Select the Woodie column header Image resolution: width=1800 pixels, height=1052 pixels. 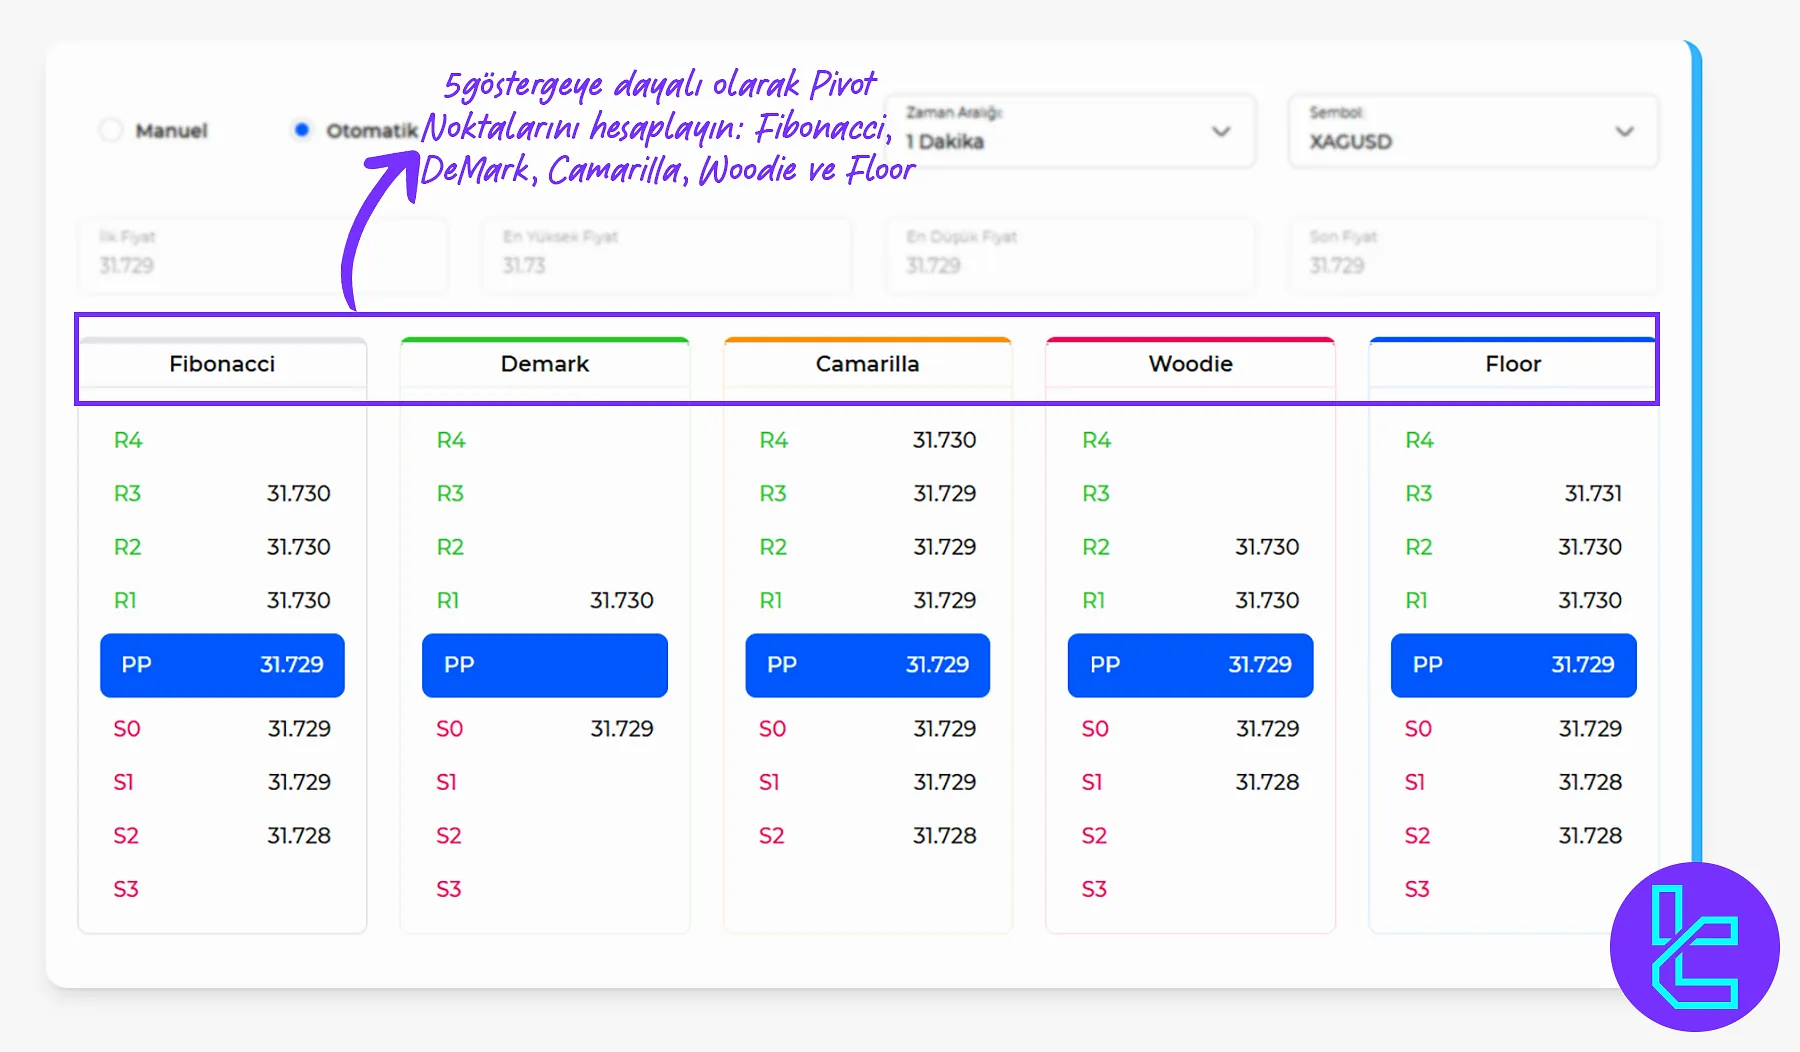tap(1189, 364)
